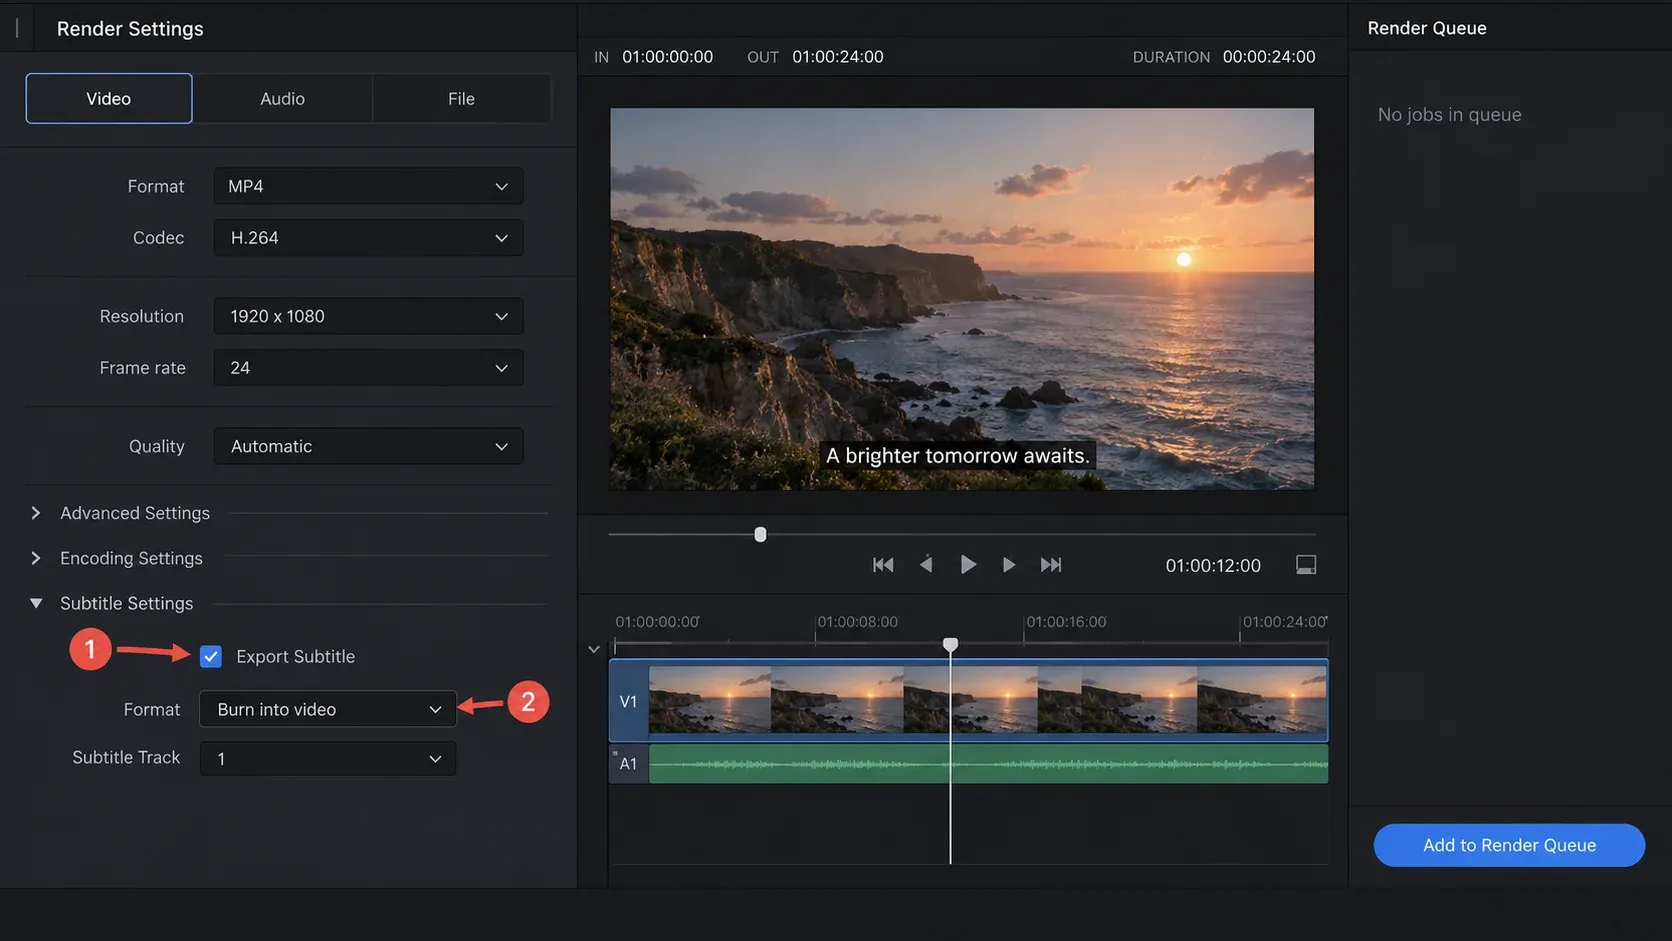Select the V1 video track header
This screenshot has height=941, width=1672.
(629, 702)
